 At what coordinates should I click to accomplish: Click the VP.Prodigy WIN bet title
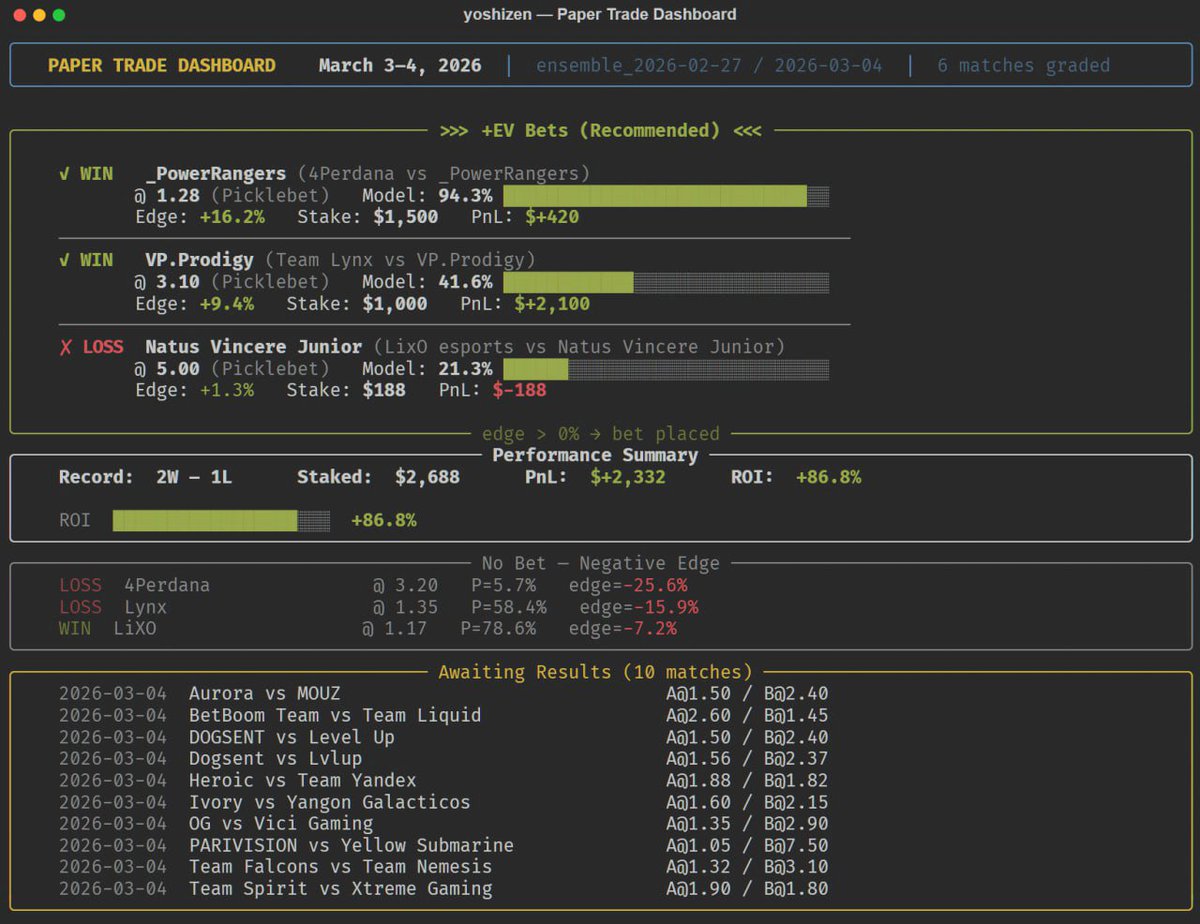[x=199, y=260]
